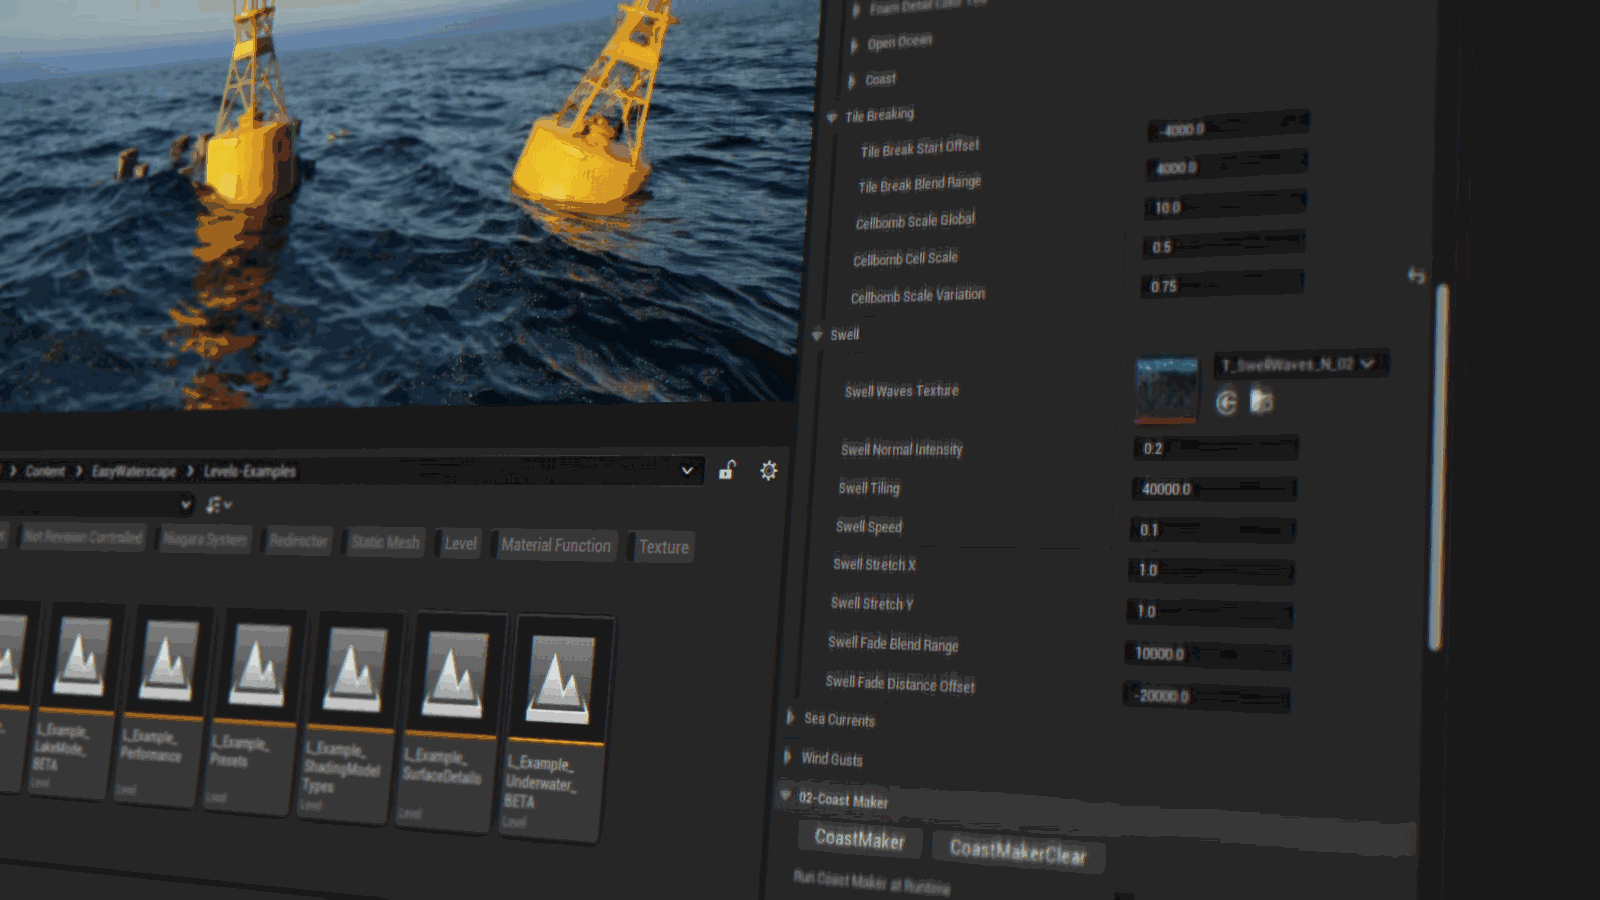The image size is (1600, 900).
Task: Expand the Sea Currents section
Action: pyautogui.click(x=790, y=717)
